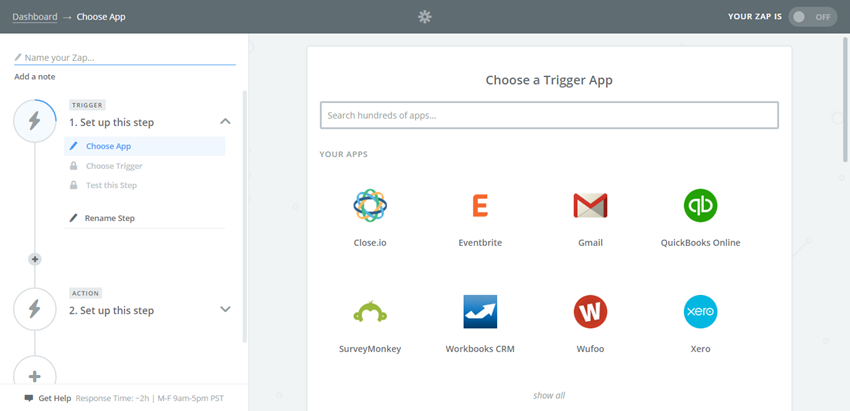Select the QuickBooks Online icon

[700, 206]
